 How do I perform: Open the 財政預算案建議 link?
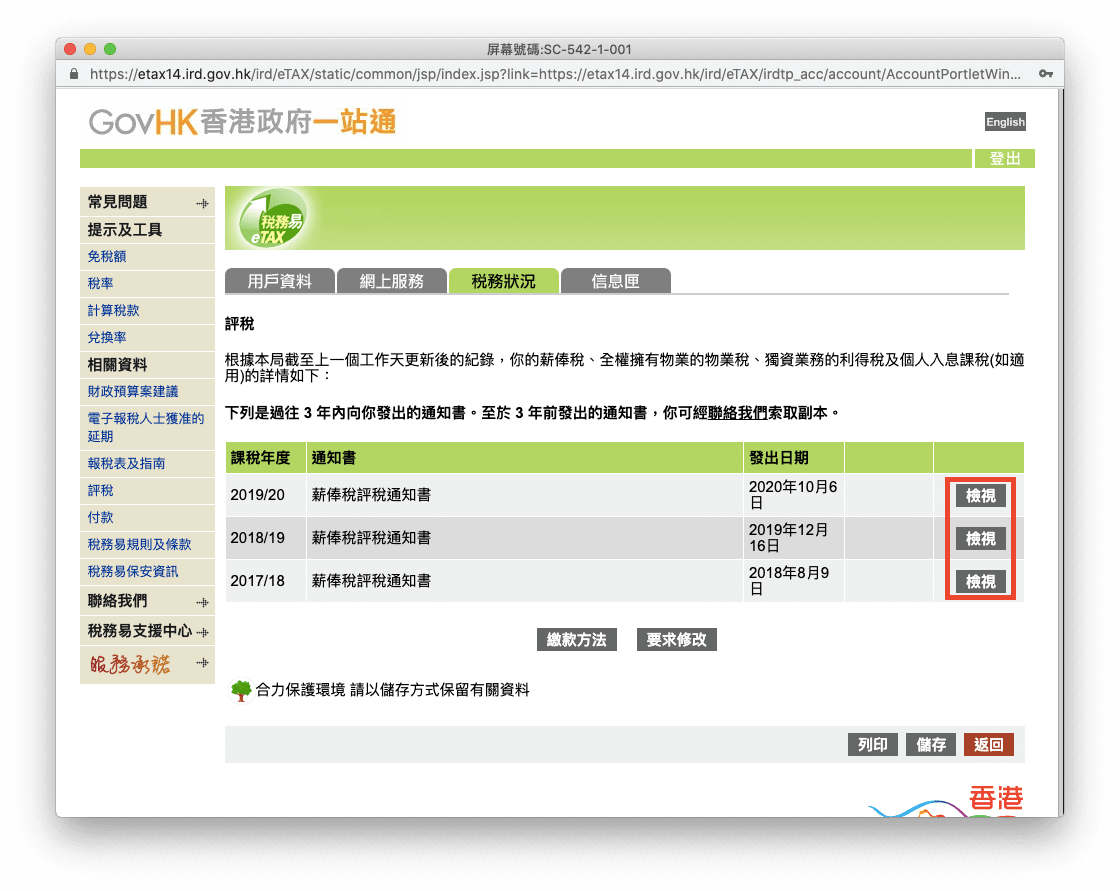[x=133, y=392]
